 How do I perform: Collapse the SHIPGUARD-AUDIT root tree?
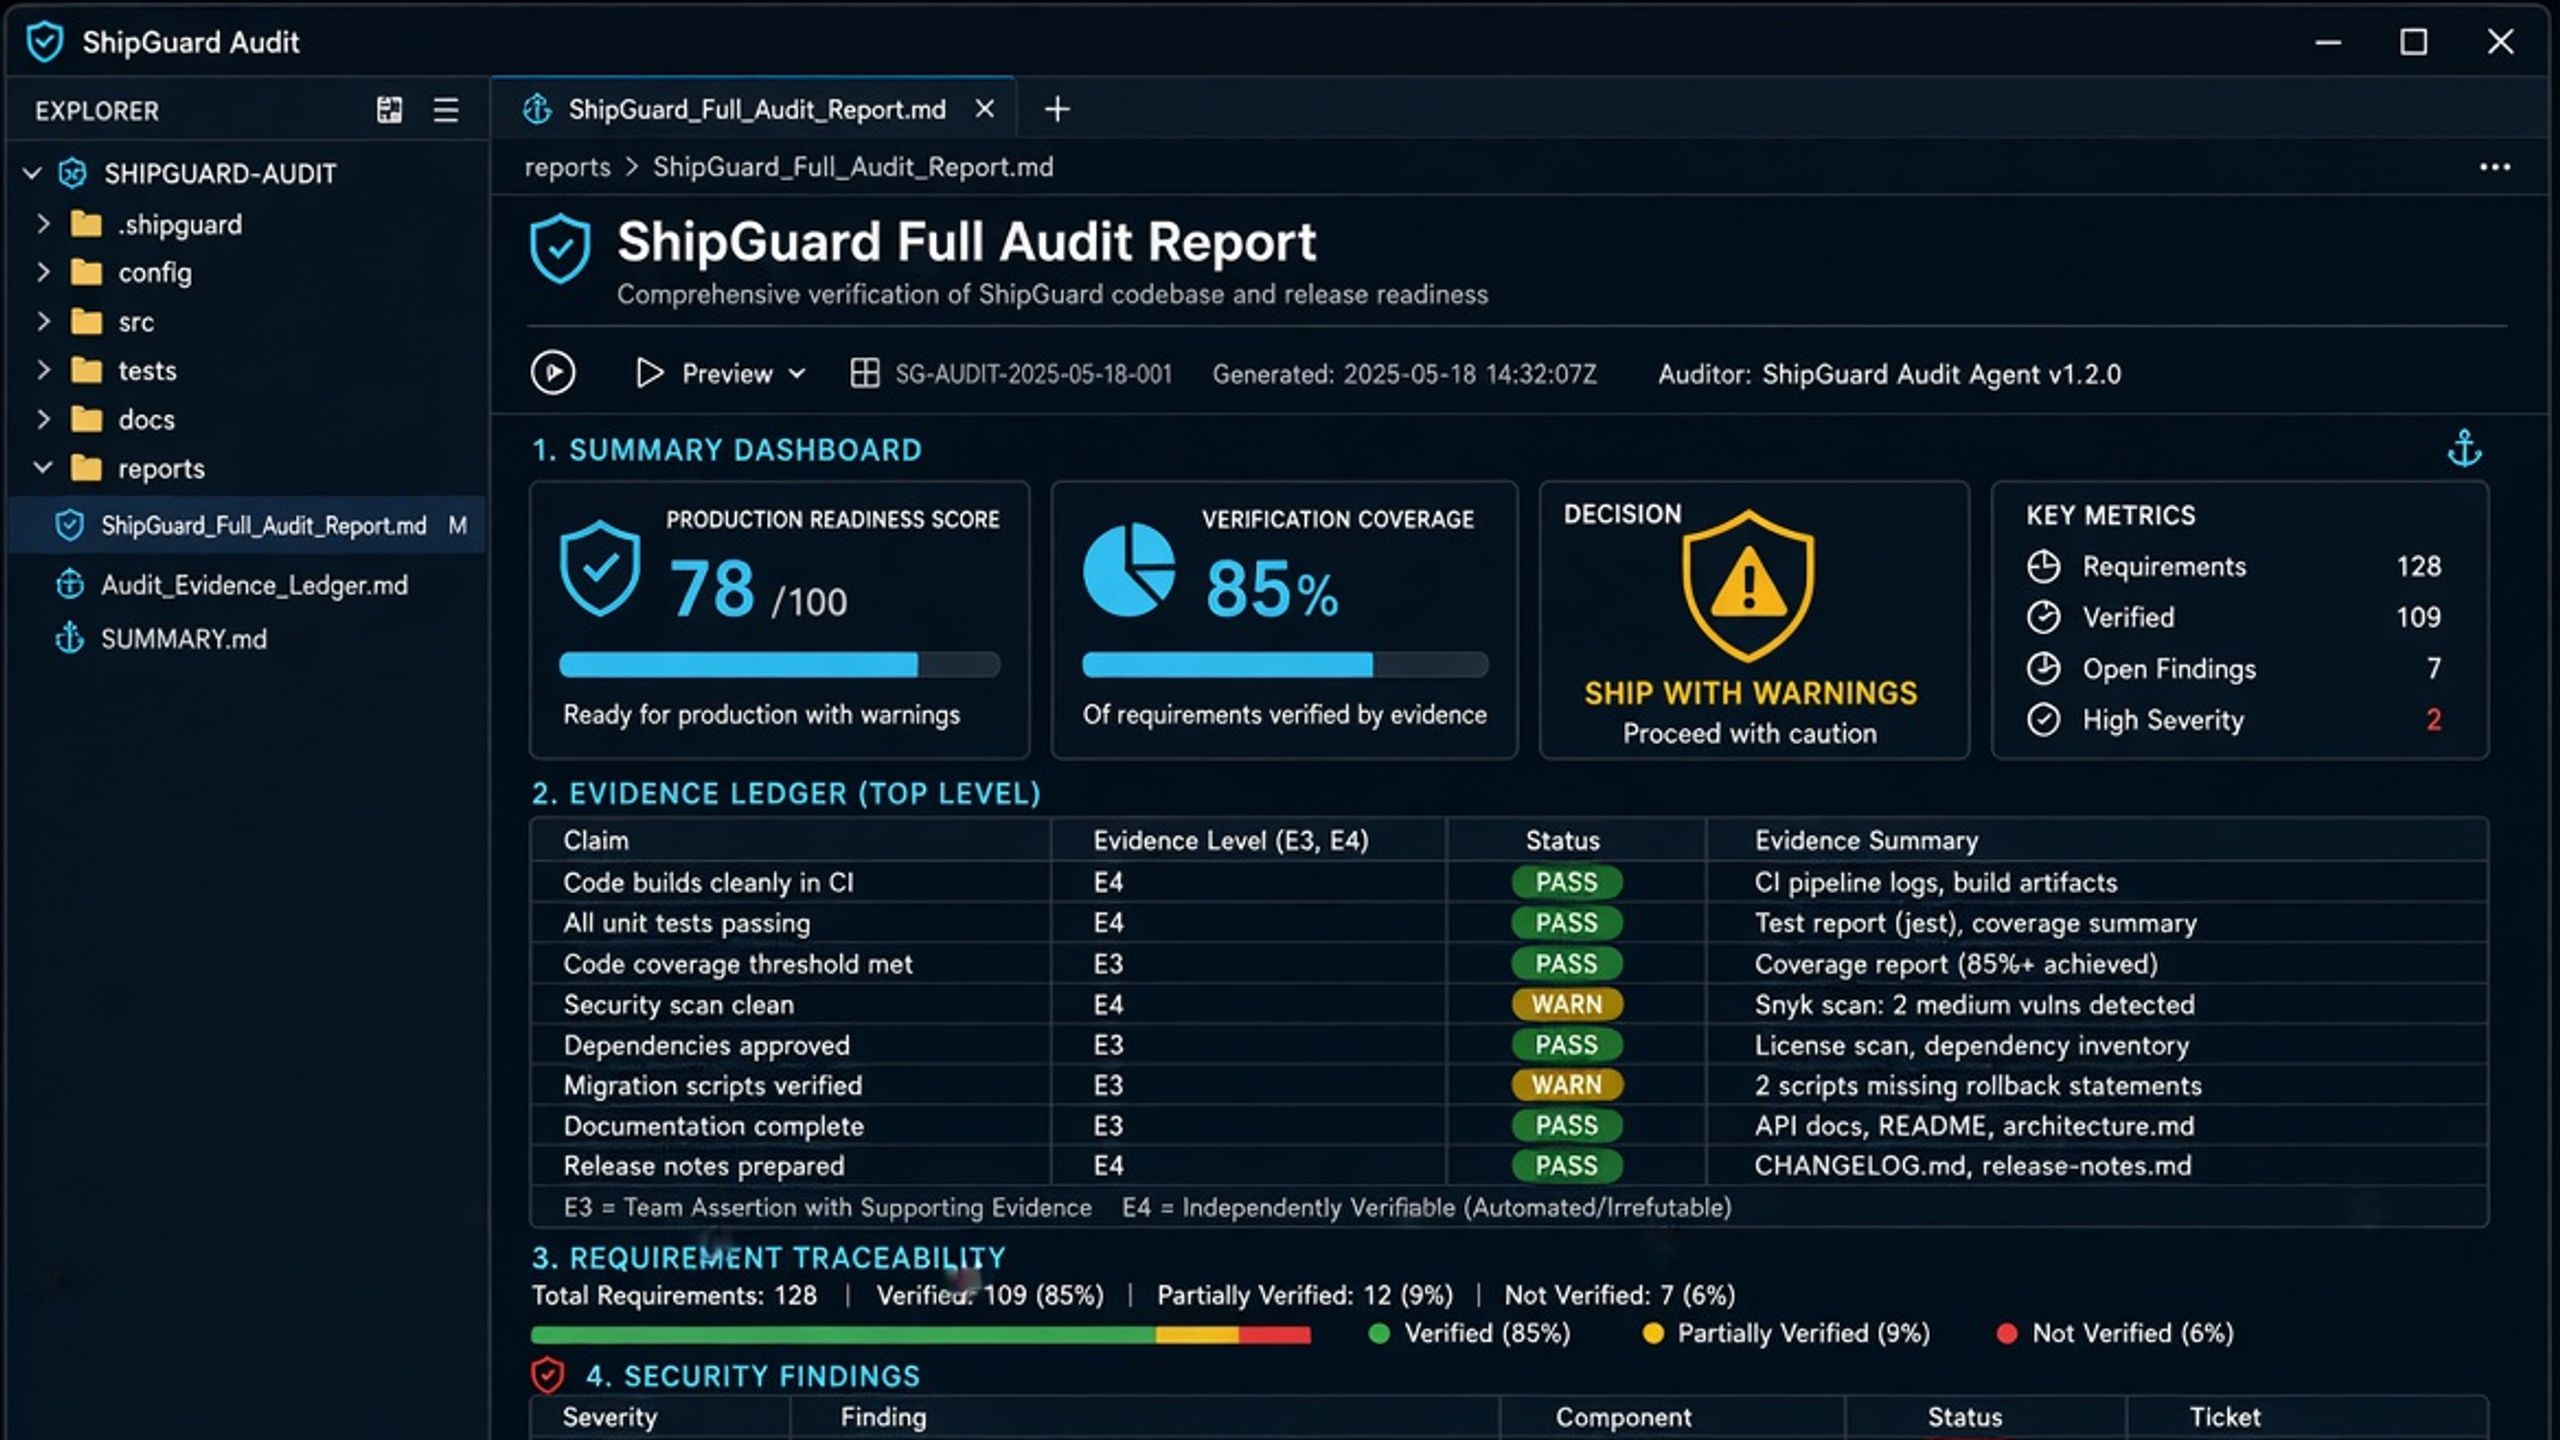[x=32, y=173]
